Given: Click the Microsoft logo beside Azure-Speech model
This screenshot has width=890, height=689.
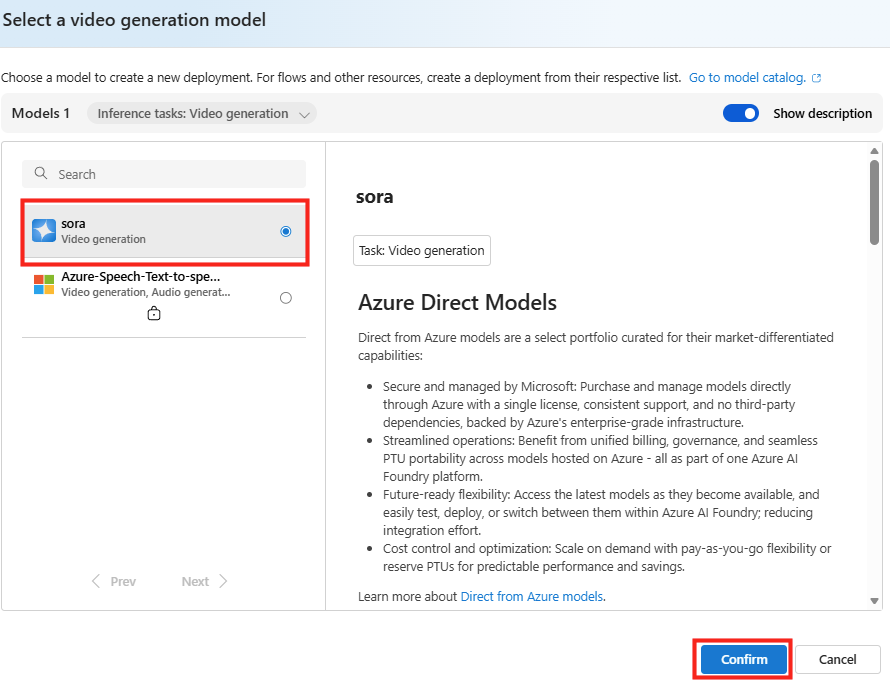Looking at the screenshot, I should point(44,284).
